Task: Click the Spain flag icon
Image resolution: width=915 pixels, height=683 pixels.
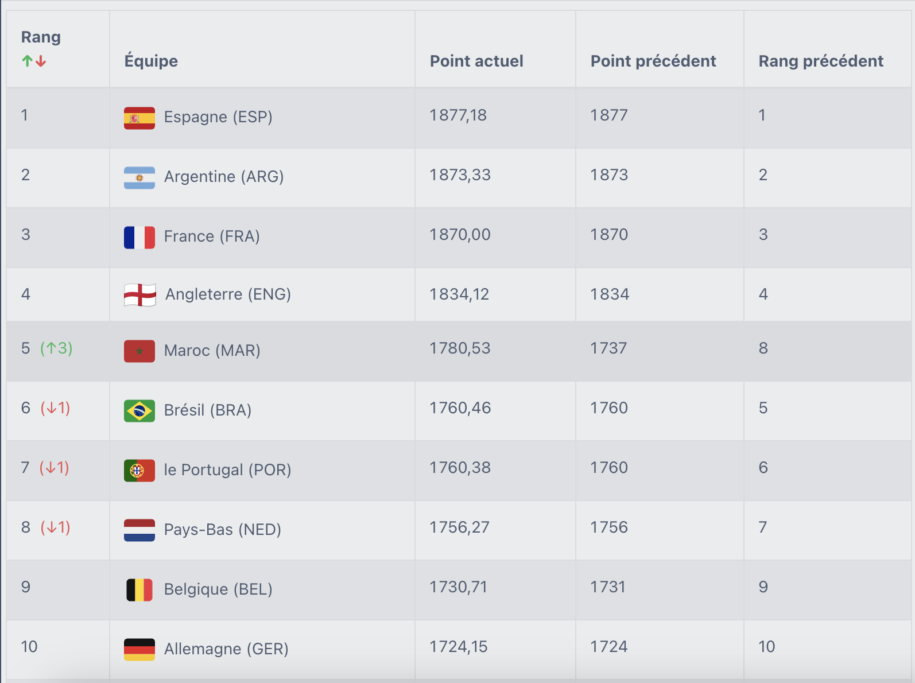Action: (139, 118)
